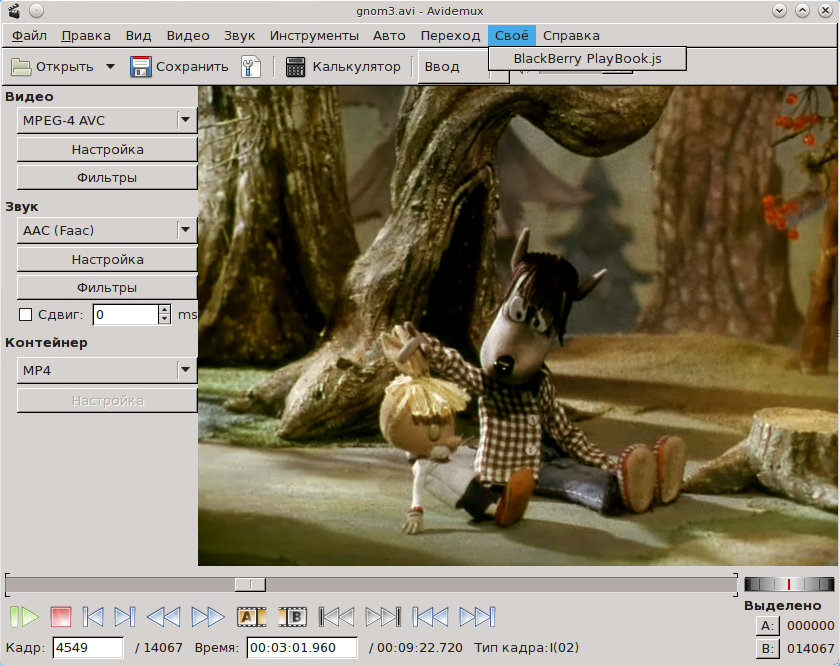Jump to first frame icon
The image size is (840, 666).
click(431, 617)
